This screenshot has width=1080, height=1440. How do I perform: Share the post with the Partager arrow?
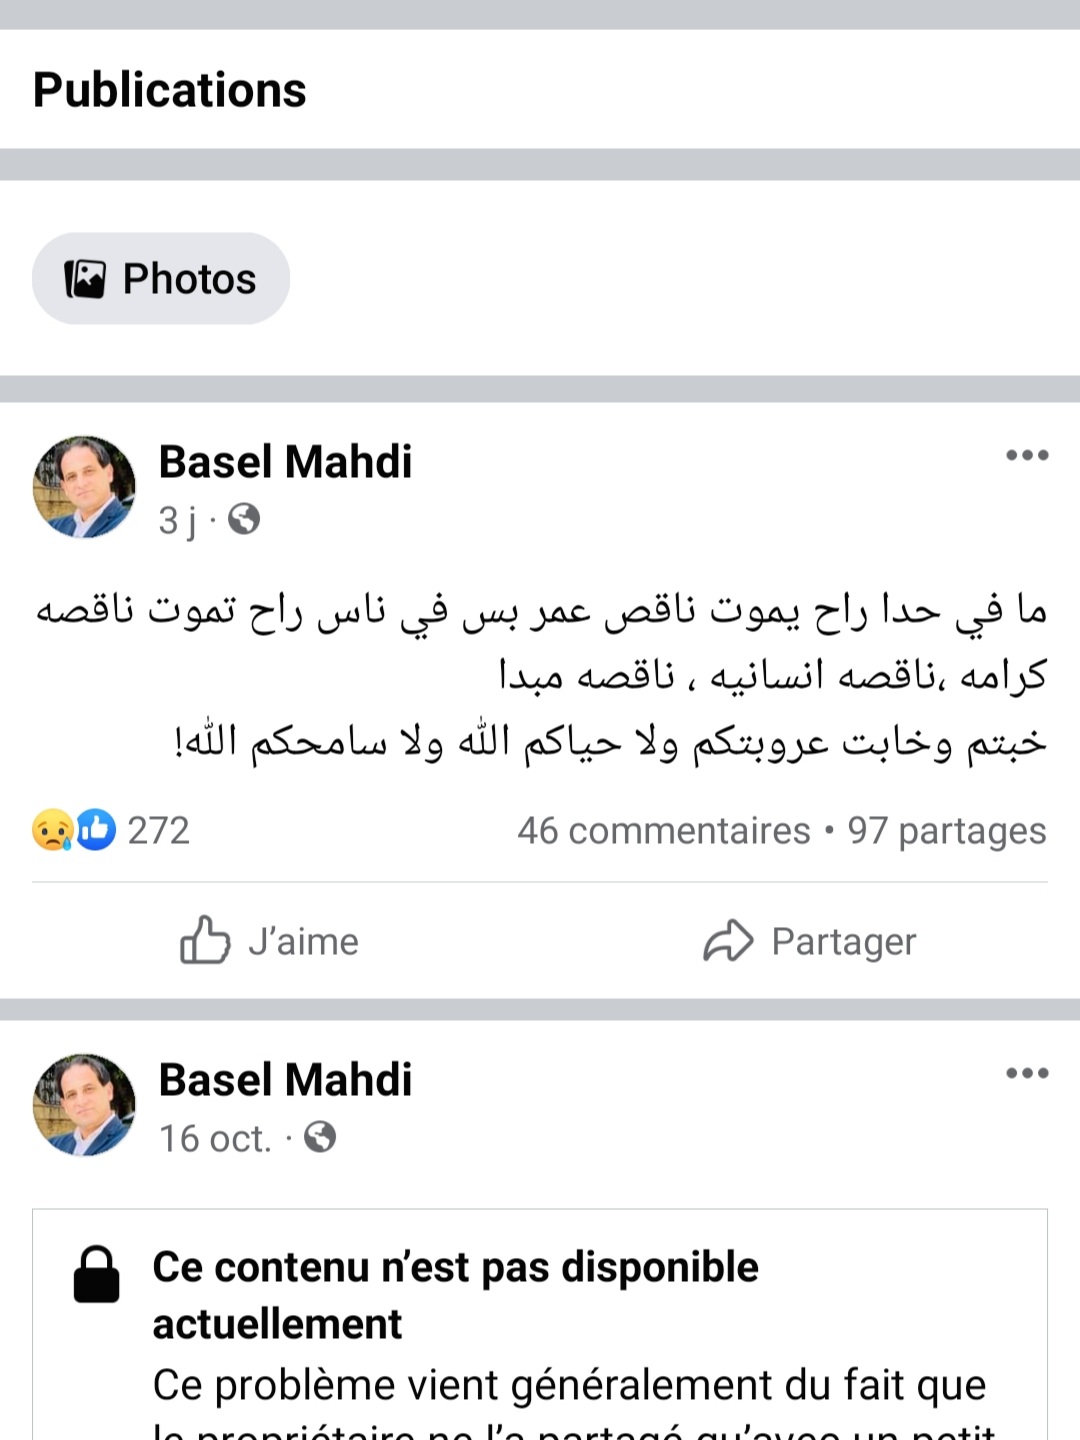coord(809,941)
